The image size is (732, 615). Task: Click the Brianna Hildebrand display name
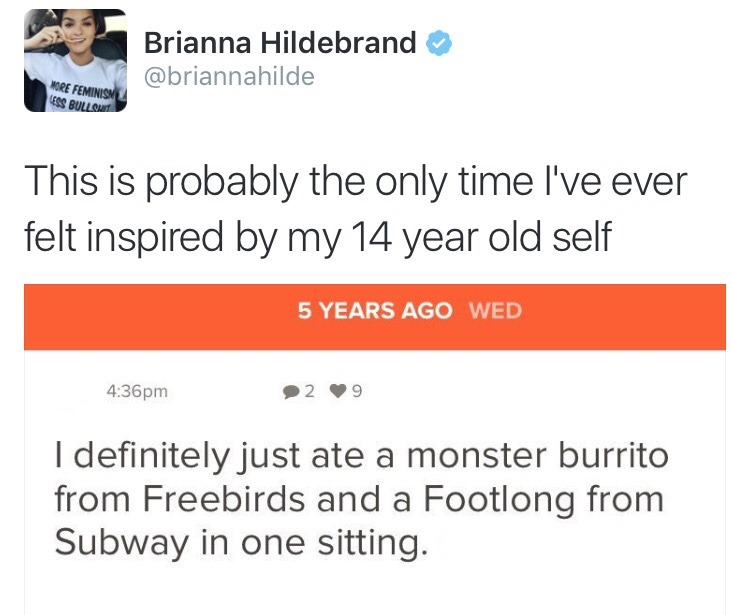point(280,43)
